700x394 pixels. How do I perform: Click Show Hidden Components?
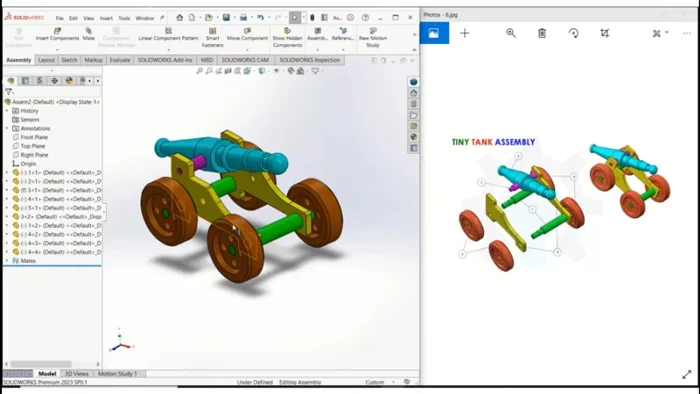coord(287,37)
